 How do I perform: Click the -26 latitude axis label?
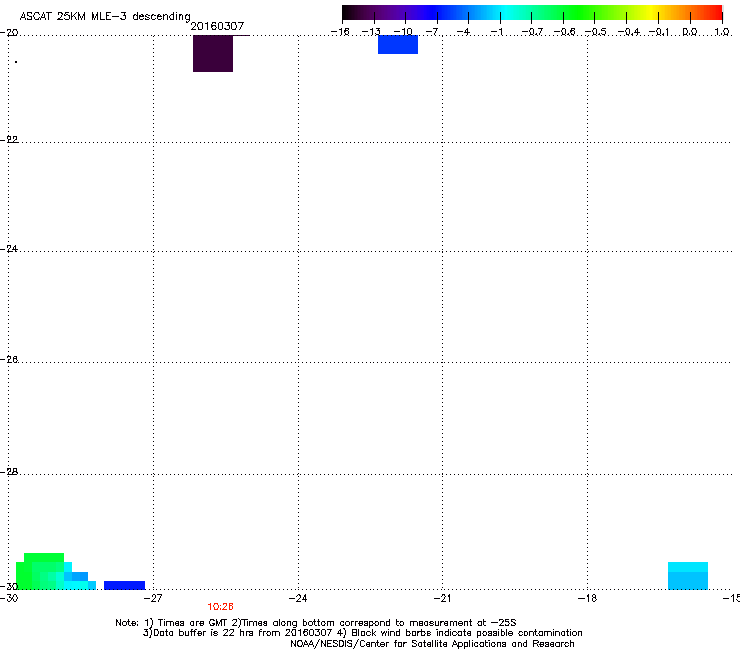(x=9, y=359)
